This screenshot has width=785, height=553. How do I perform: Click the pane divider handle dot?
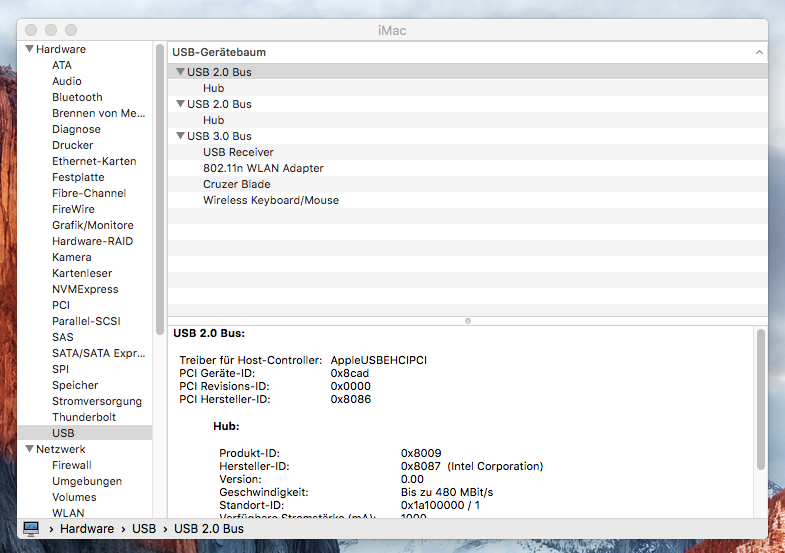pyautogui.click(x=468, y=321)
